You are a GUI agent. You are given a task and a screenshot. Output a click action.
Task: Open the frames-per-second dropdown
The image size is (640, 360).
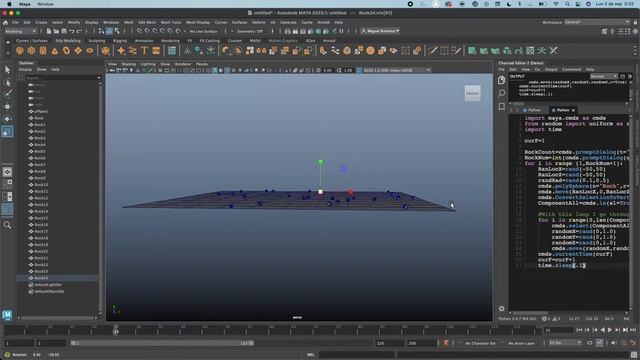click(x=565, y=343)
